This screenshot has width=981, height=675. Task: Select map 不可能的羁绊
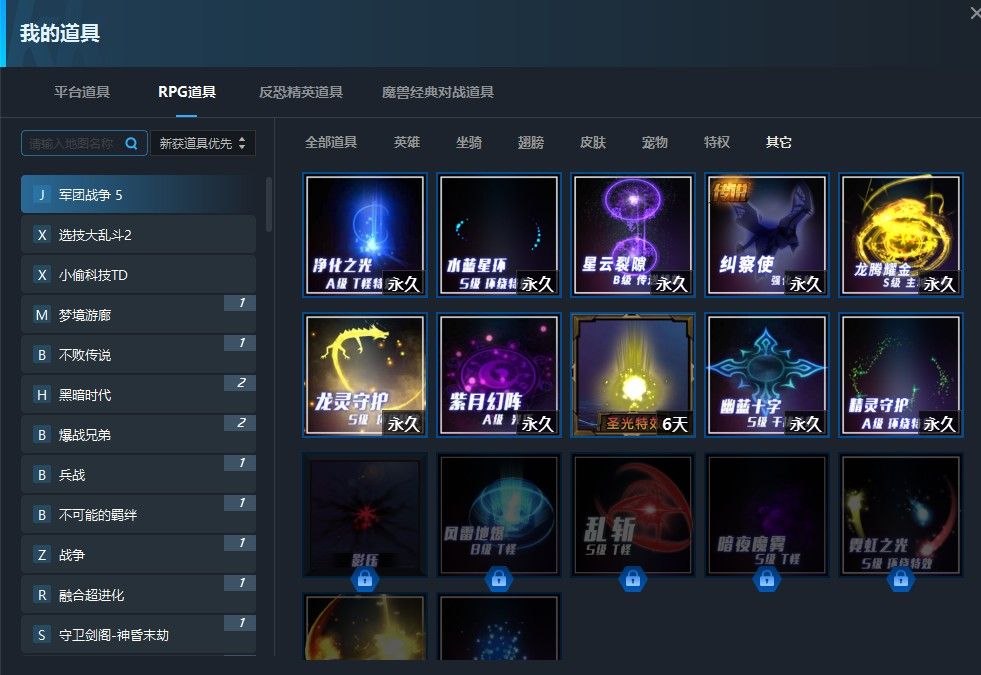138,515
